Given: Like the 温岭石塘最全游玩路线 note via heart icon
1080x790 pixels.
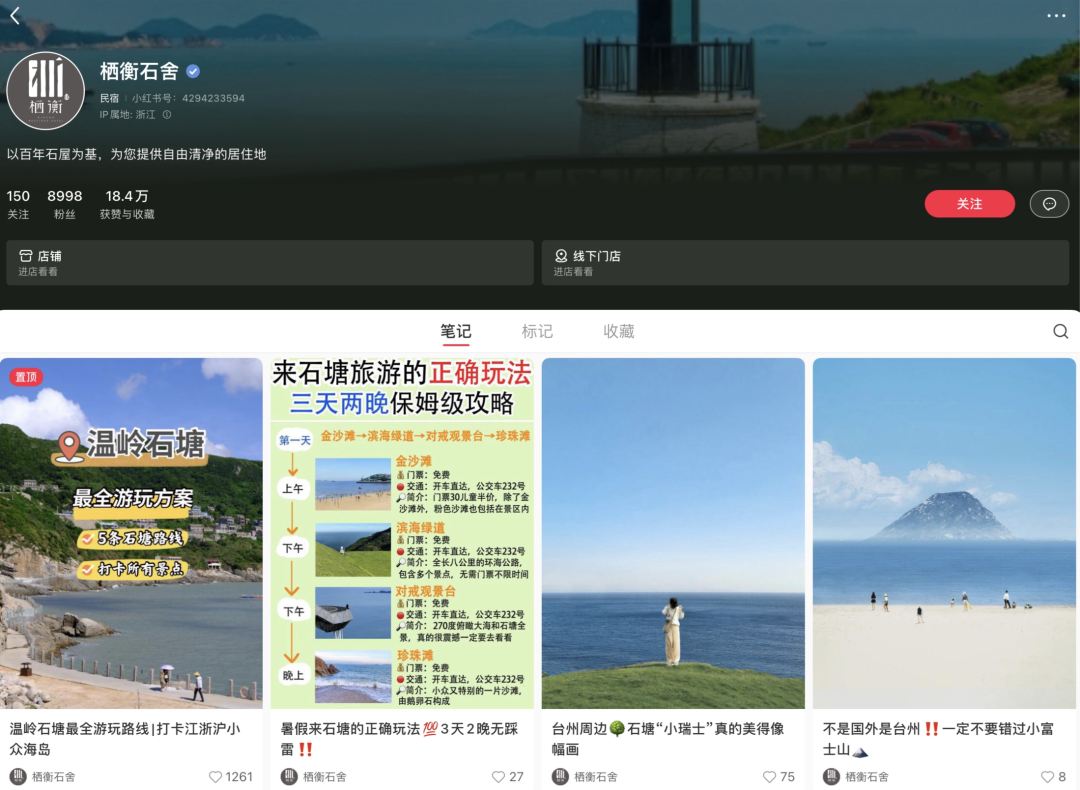Looking at the screenshot, I should pyautogui.click(x=216, y=777).
